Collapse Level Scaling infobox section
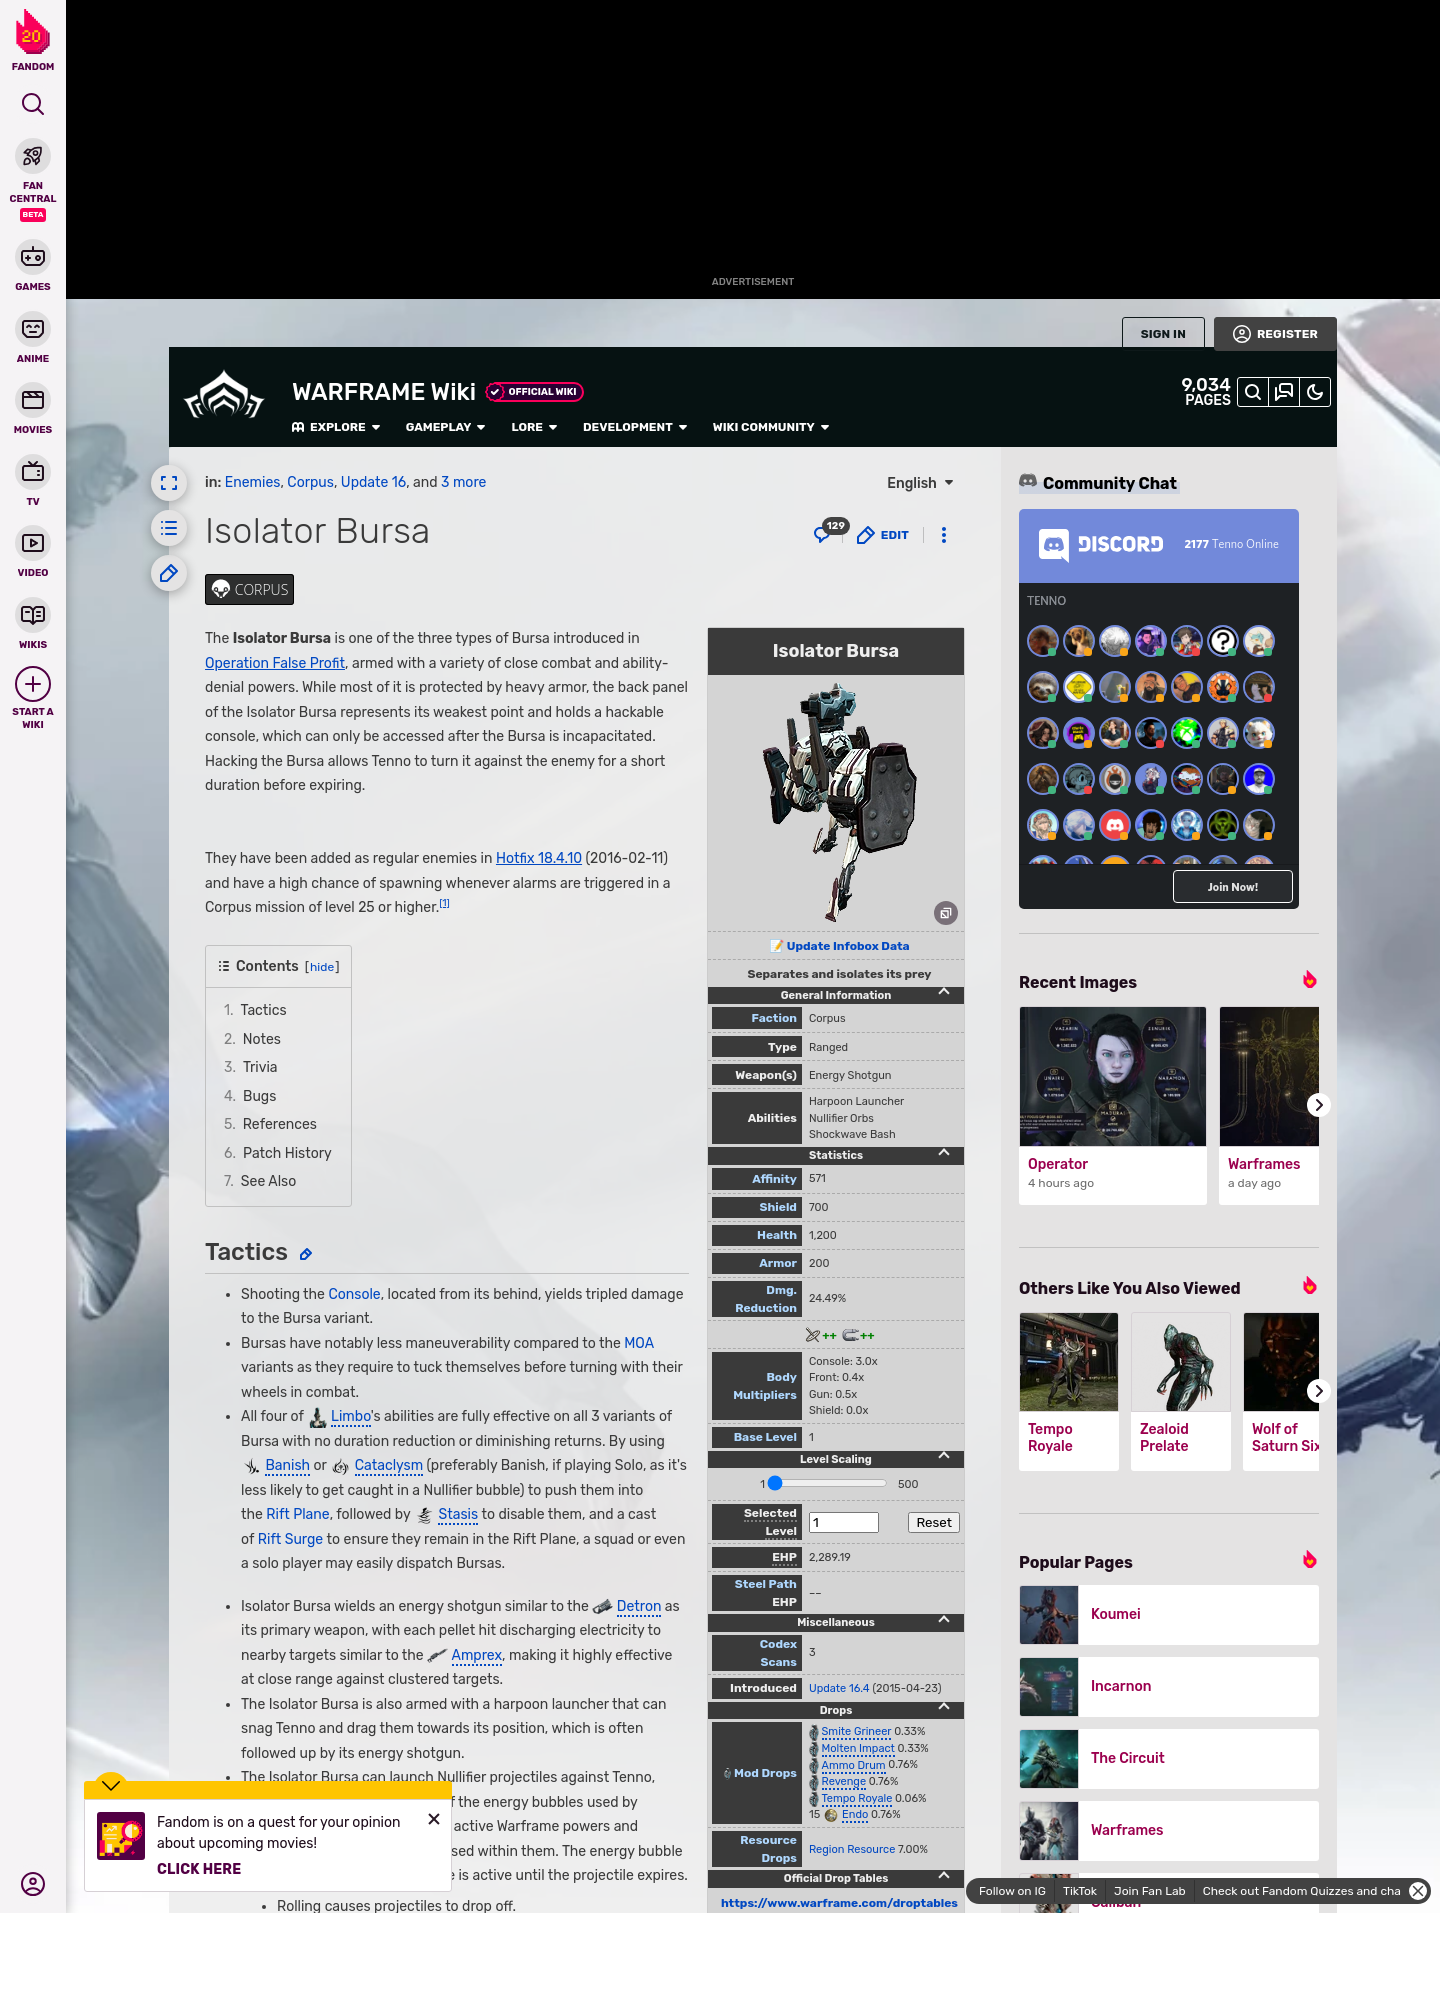This screenshot has width=1440, height=2000. [x=836, y=1459]
